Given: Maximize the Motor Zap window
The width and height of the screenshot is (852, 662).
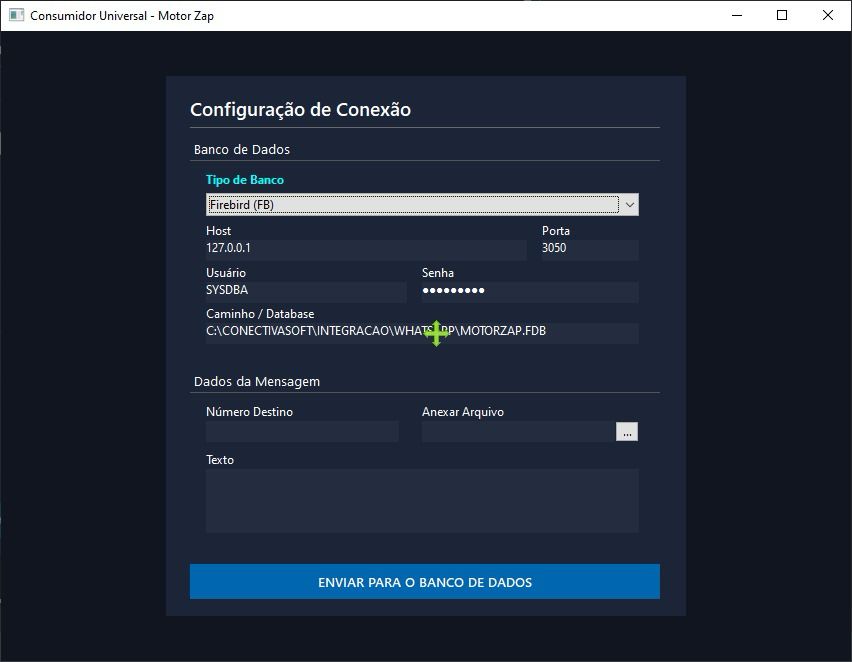Looking at the screenshot, I should pyautogui.click(x=782, y=16).
